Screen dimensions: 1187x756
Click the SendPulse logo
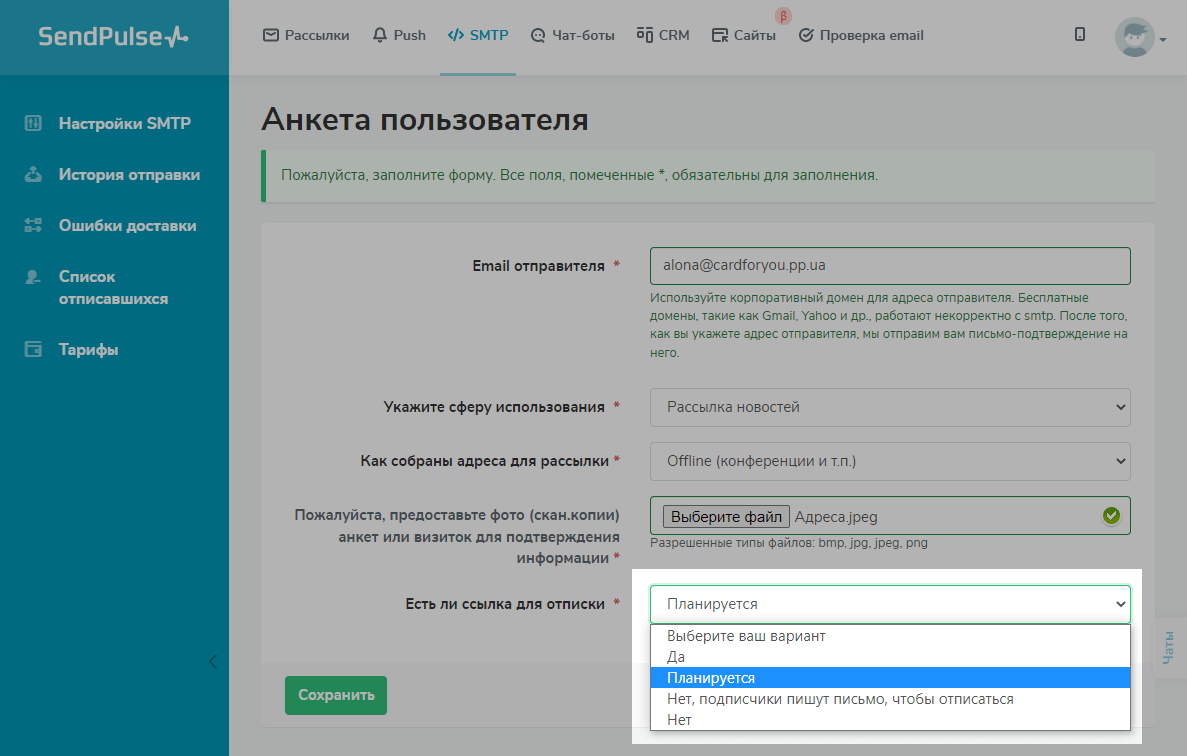pos(113,37)
